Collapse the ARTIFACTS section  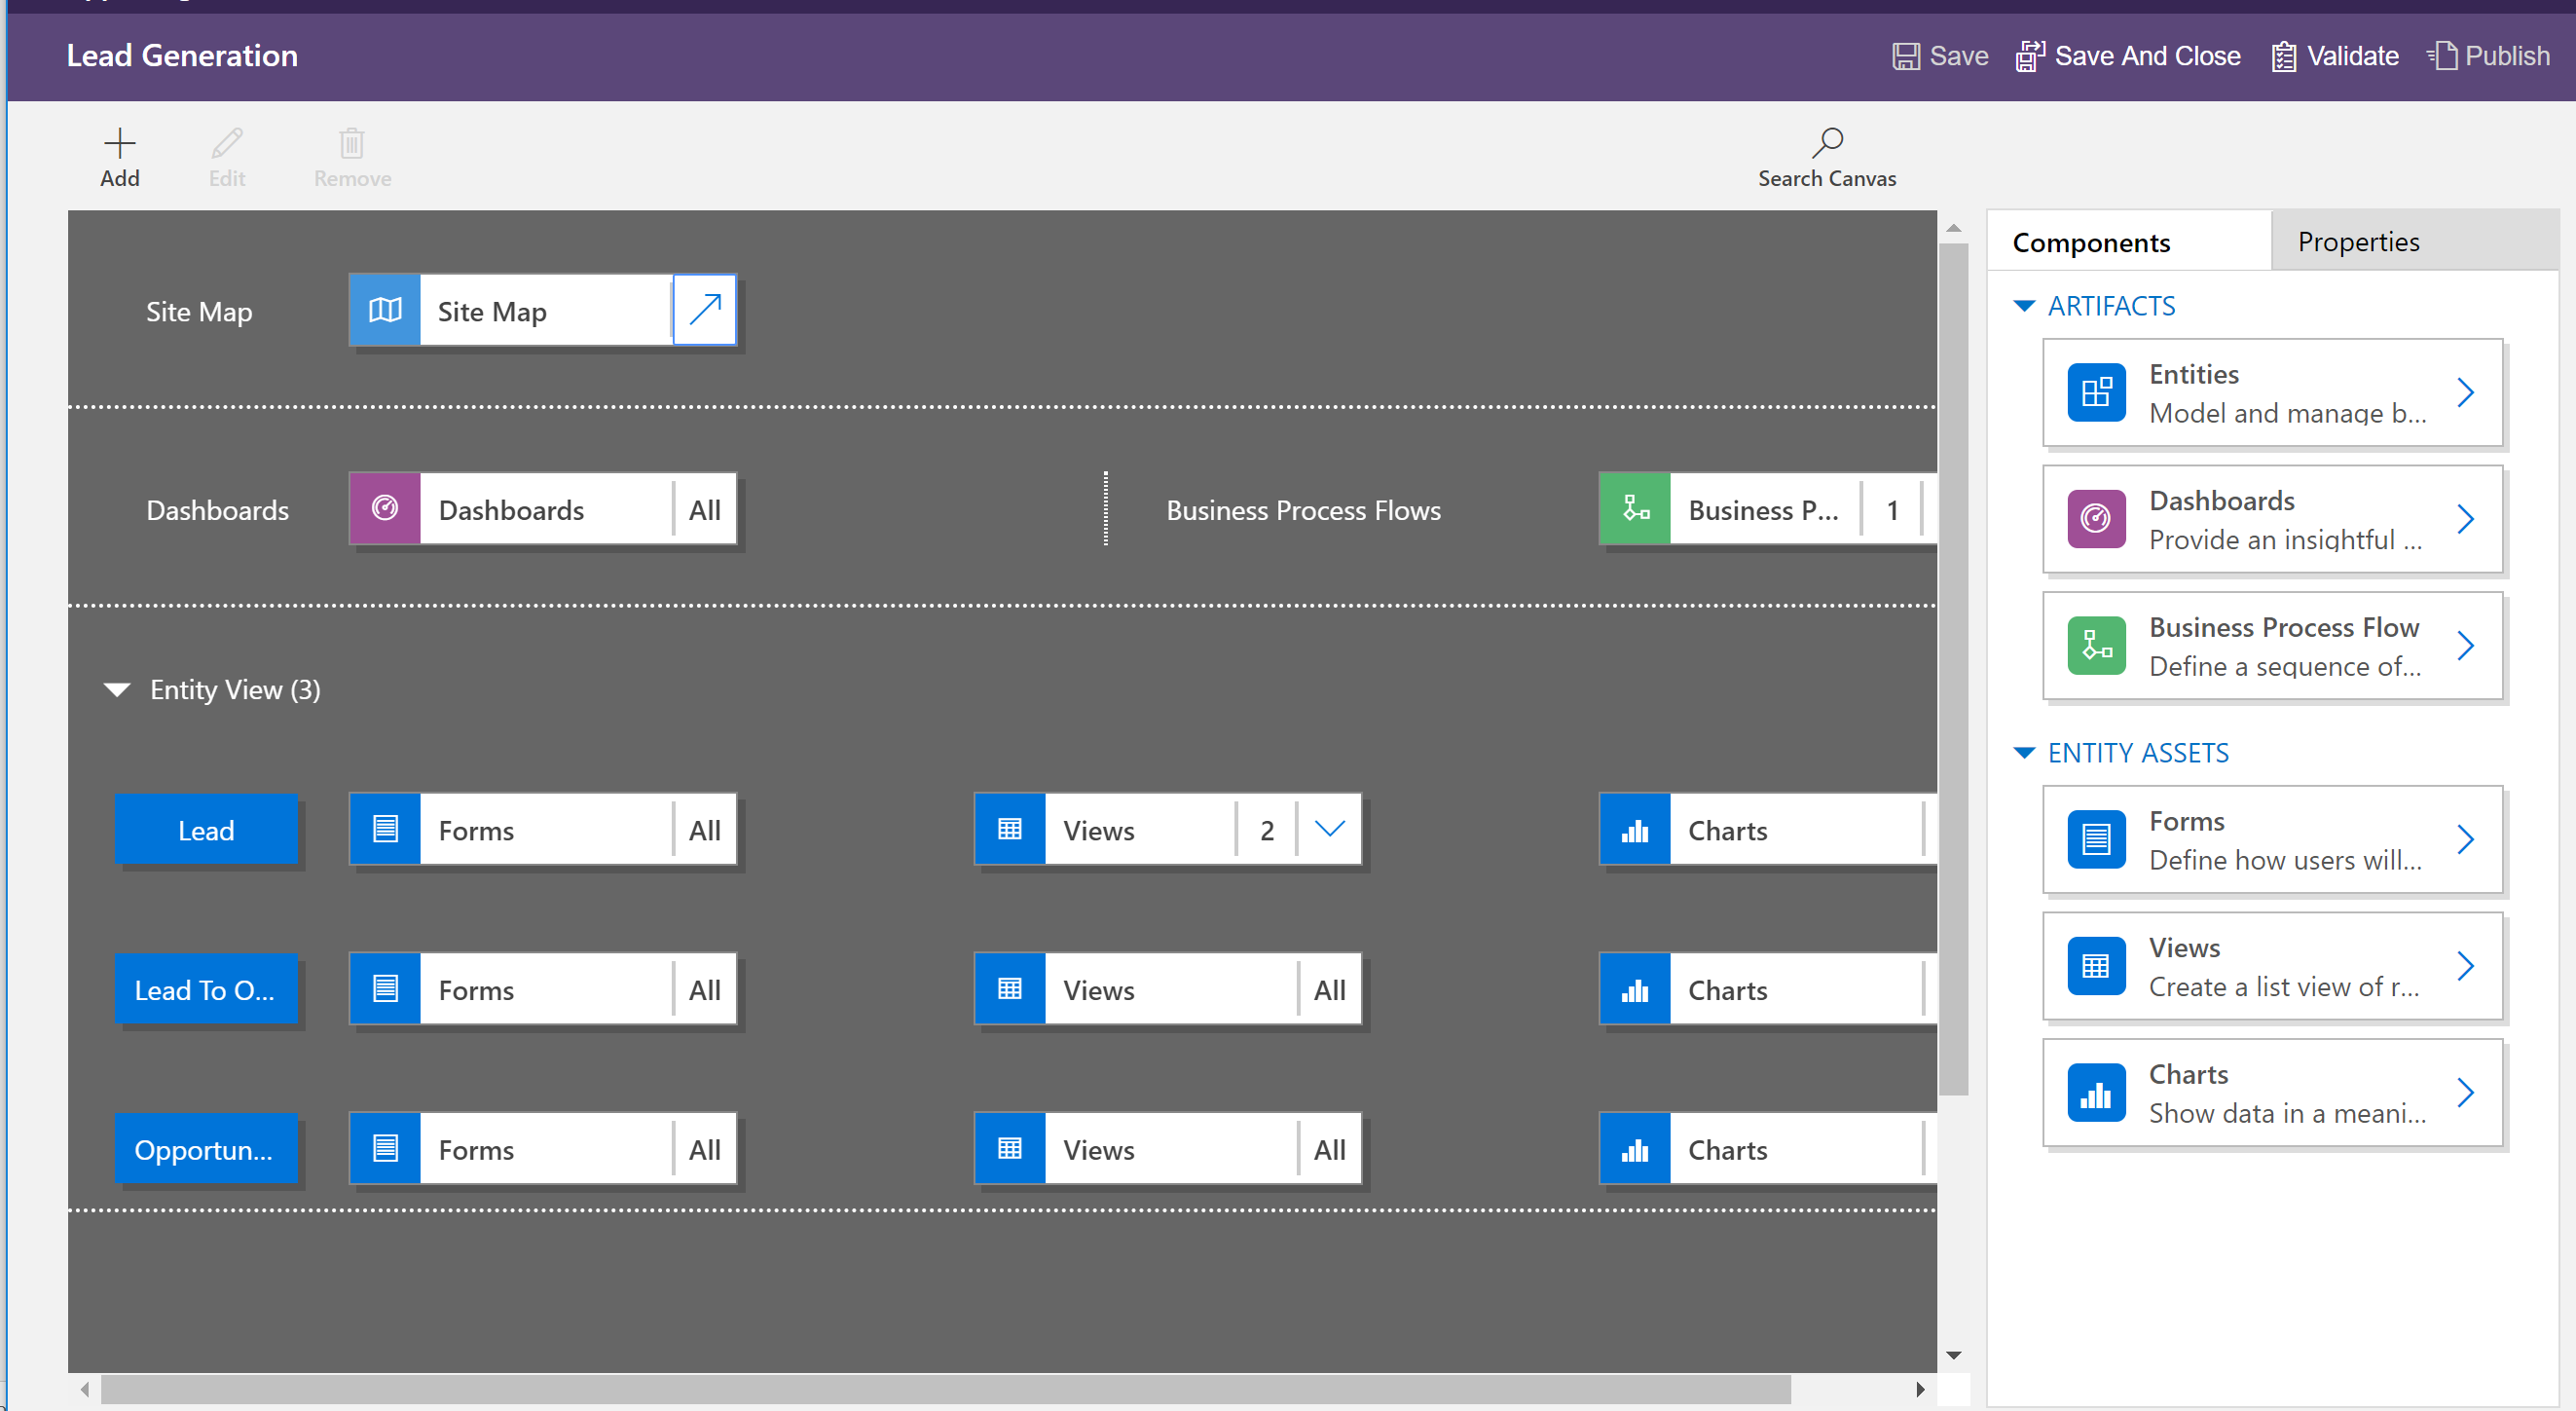(2024, 306)
